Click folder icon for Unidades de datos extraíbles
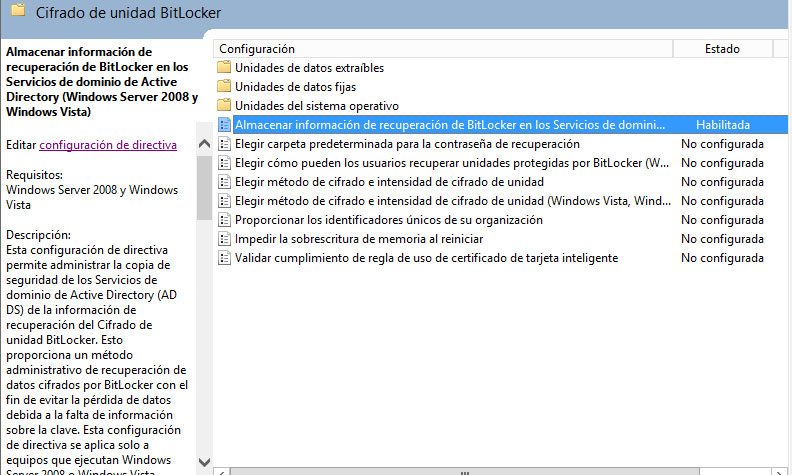Viewport: 792px width, 475px height. [x=224, y=67]
